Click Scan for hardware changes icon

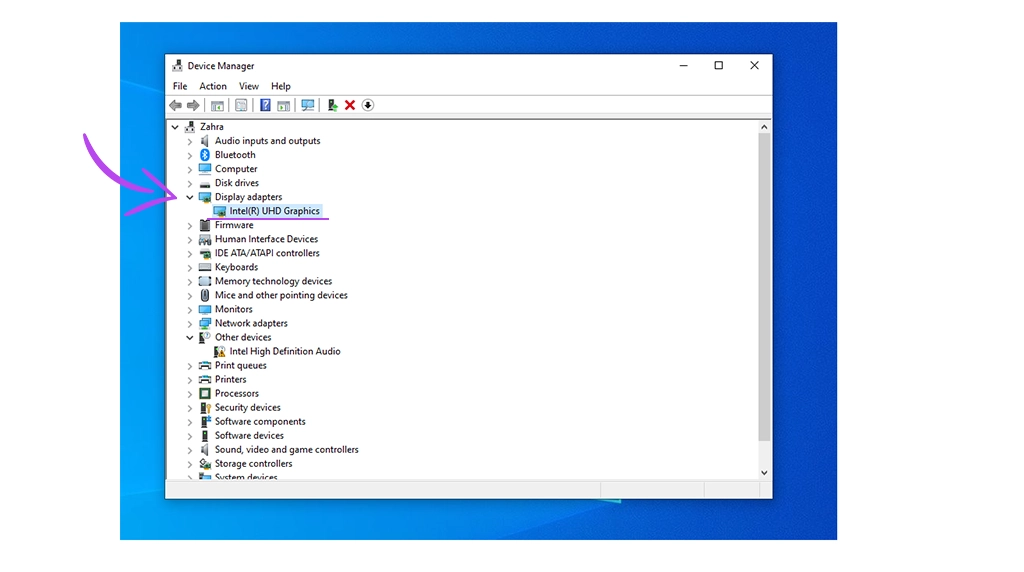308,105
